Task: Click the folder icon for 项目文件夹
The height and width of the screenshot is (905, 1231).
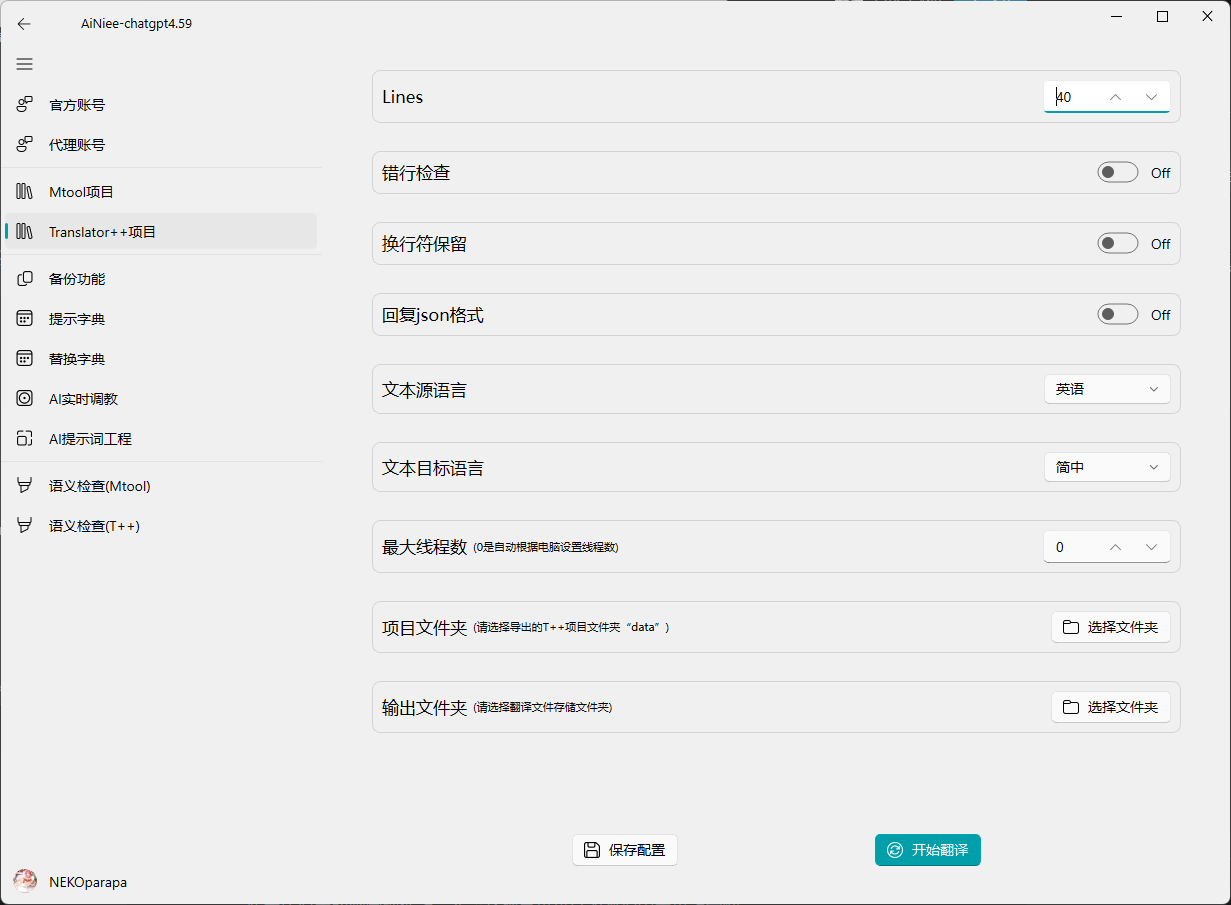Action: 1071,627
